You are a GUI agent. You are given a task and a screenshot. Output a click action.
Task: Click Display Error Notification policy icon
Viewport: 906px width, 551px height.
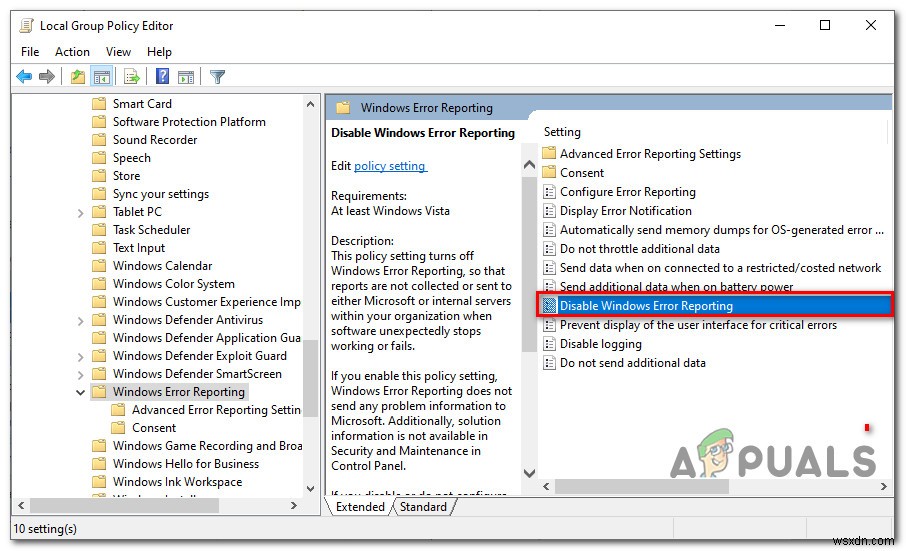coord(549,211)
